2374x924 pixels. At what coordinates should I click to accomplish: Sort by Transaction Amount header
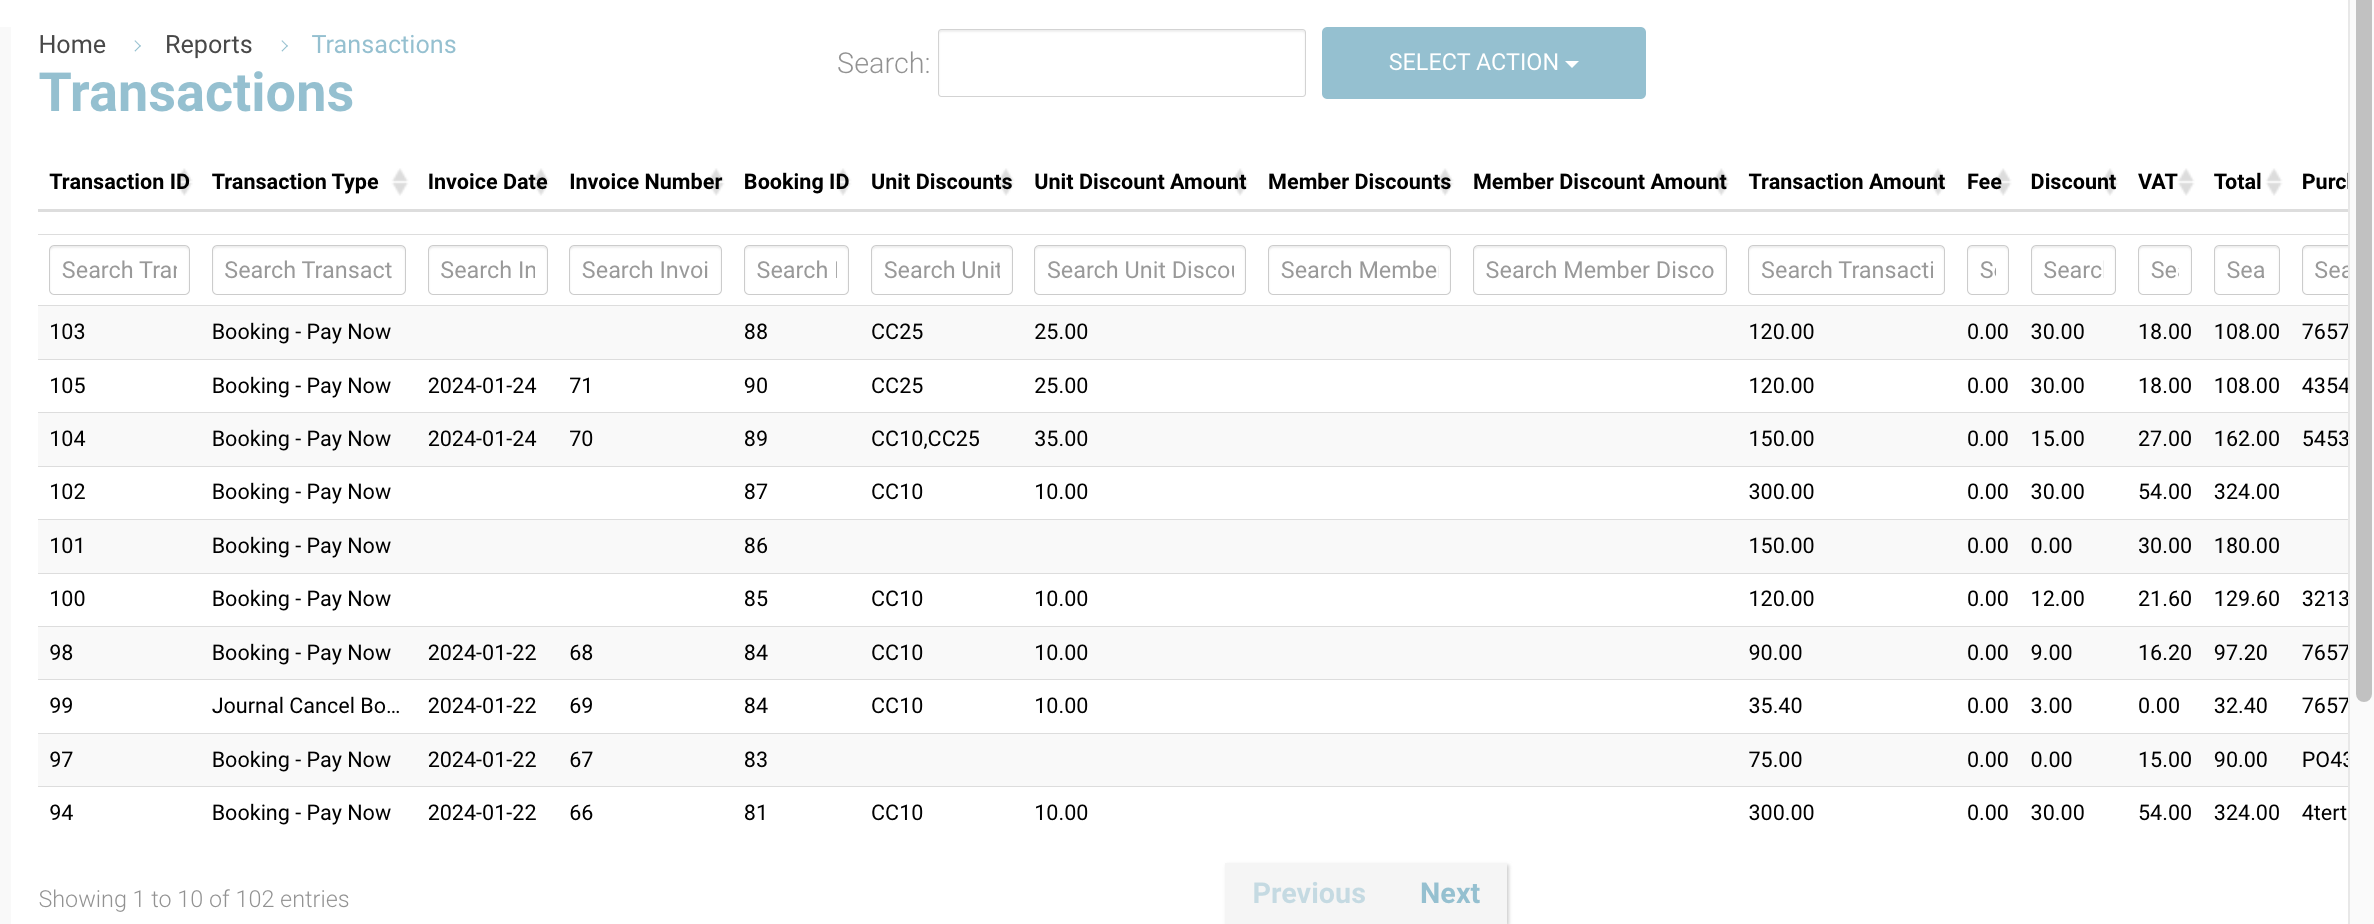click(x=1845, y=182)
